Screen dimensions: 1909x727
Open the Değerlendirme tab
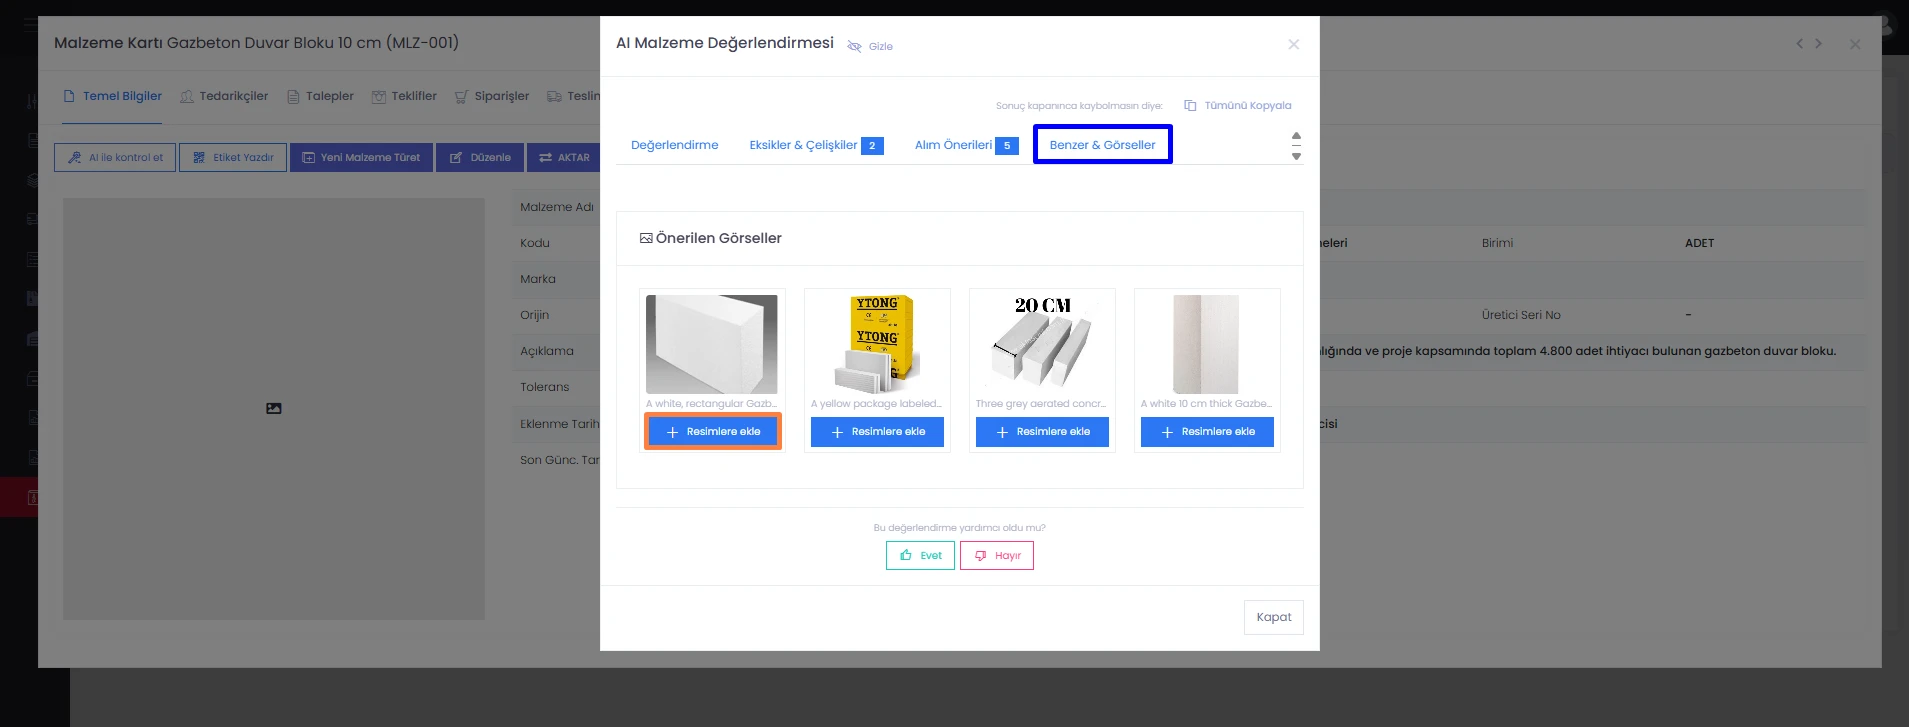point(674,145)
